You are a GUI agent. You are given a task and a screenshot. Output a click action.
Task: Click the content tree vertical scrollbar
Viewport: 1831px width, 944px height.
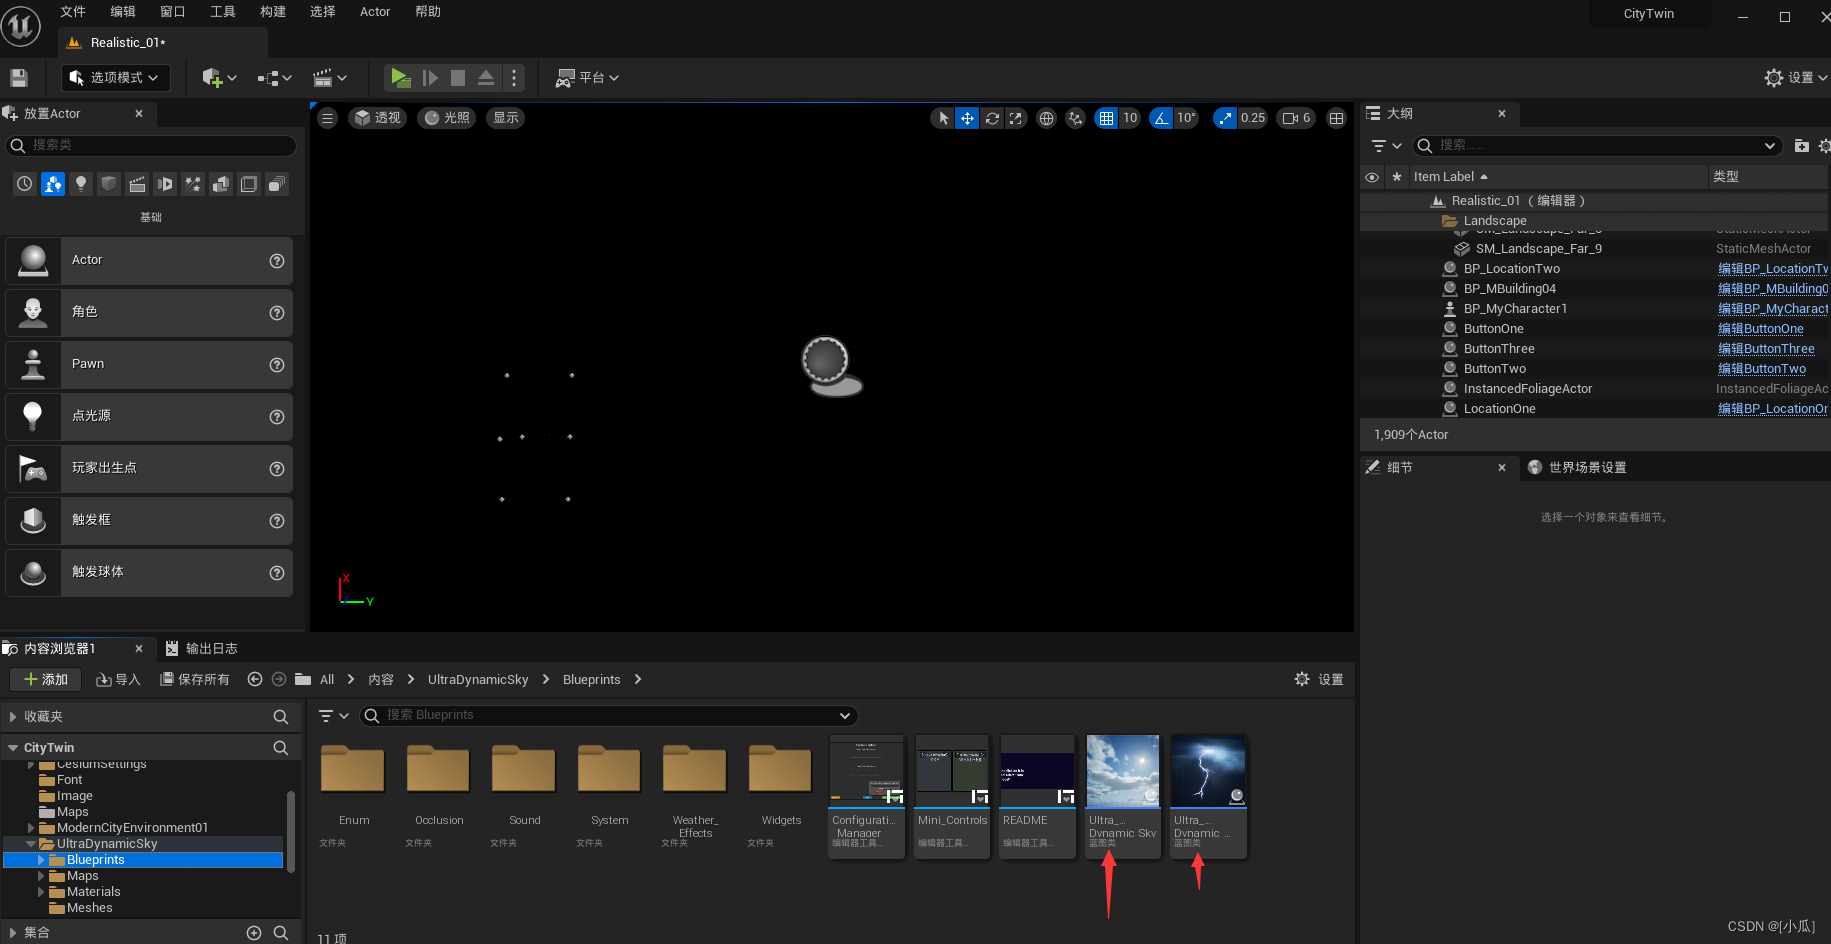pos(291,829)
